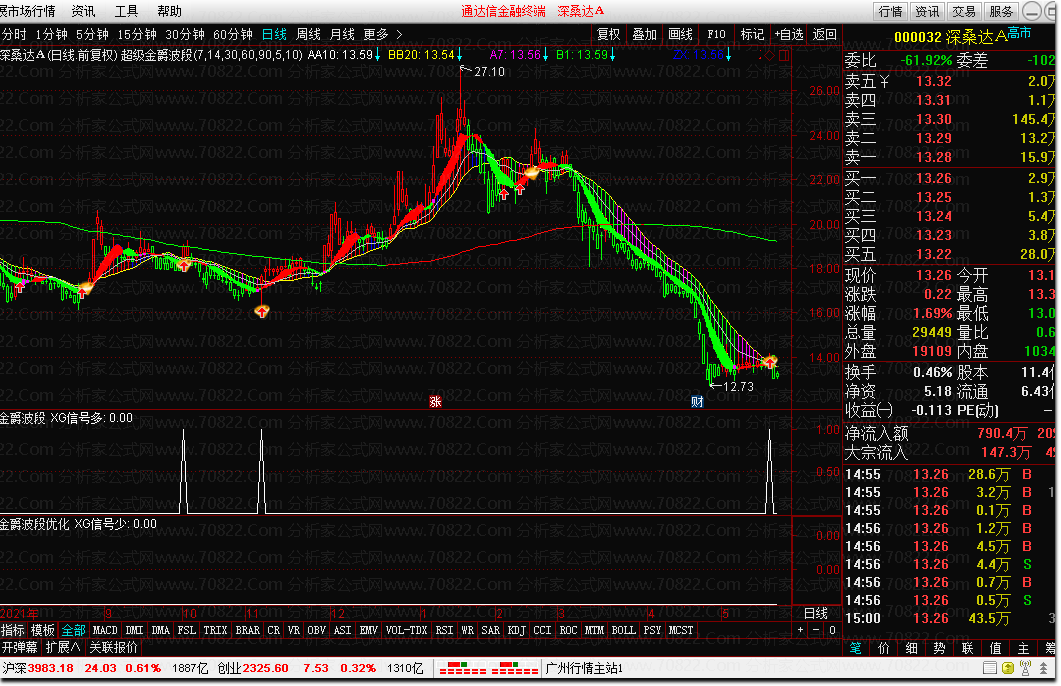Select the 价 tab in quote panel

click(x=884, y=648)
